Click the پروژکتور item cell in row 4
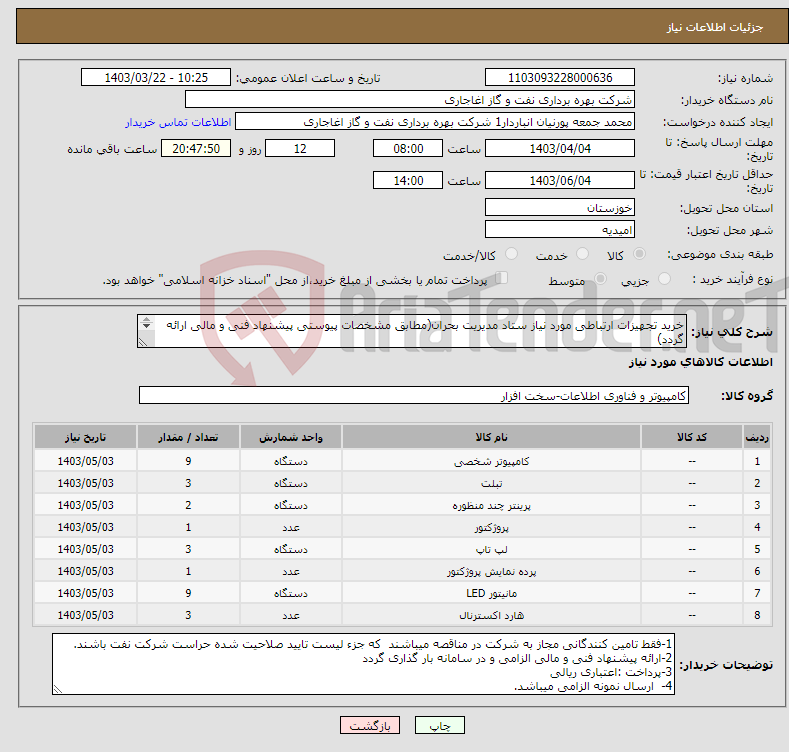Screen dimensions: 789x752 (491, 527)
